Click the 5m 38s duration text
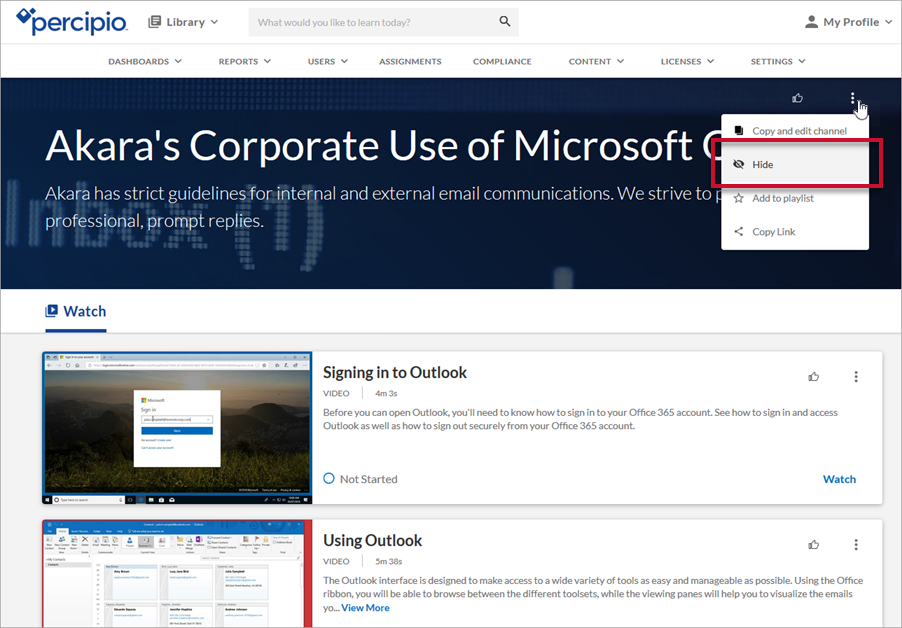The height and width of the screenshot is (628, 902). pyautogui.click(x=388, y=561)
